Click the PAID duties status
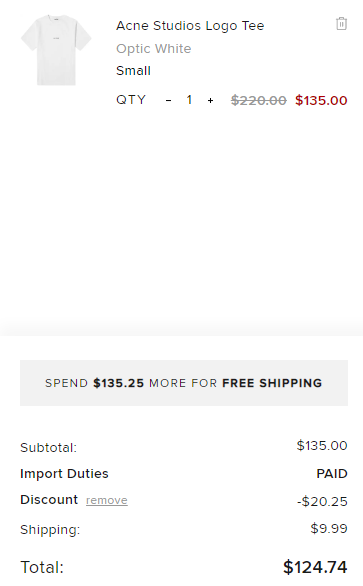The image size is (363, 586). click(x=332, y=474)
